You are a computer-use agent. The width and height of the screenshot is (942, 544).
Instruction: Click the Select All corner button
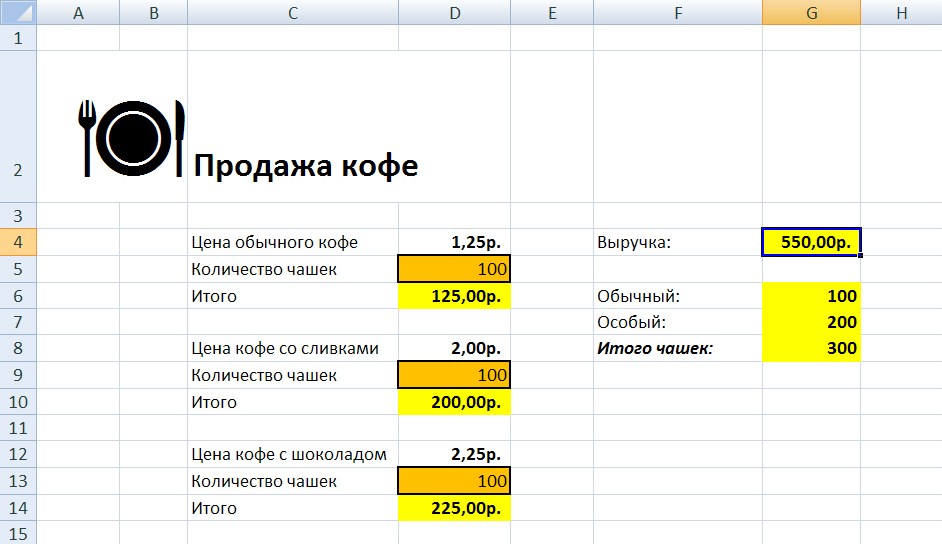(x=18, y=12)
